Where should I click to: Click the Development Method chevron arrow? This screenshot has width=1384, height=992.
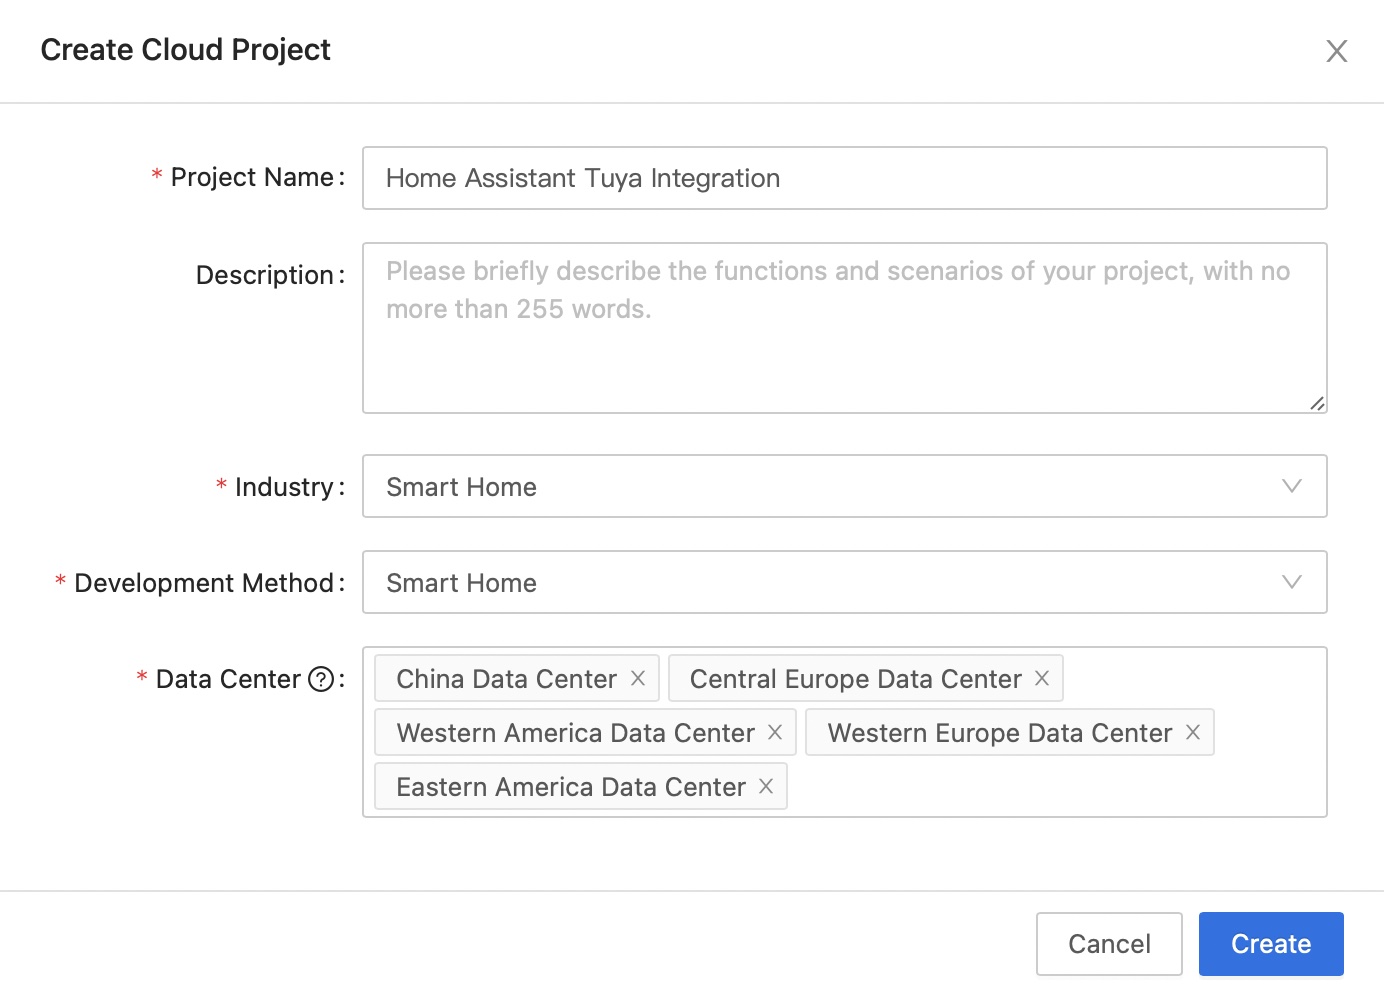(x=1291, y=582)
